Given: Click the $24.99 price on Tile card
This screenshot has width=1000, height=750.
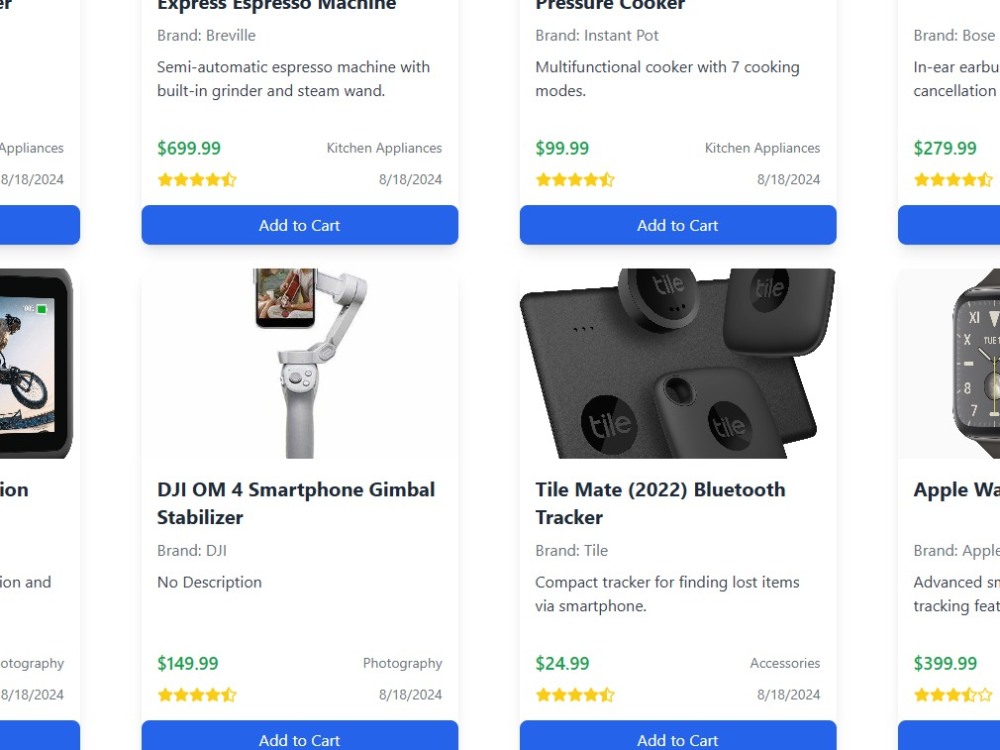Looking at the screenshot, I should point(562,663).
